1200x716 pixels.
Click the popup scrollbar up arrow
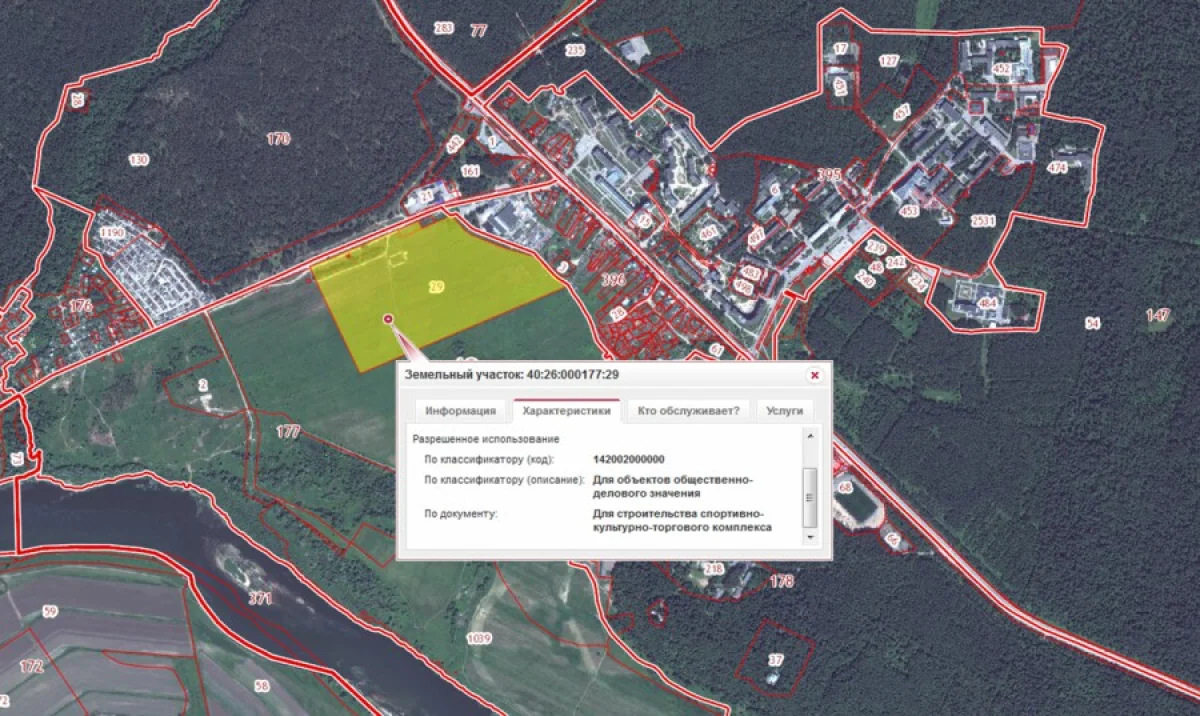(810, 434)
